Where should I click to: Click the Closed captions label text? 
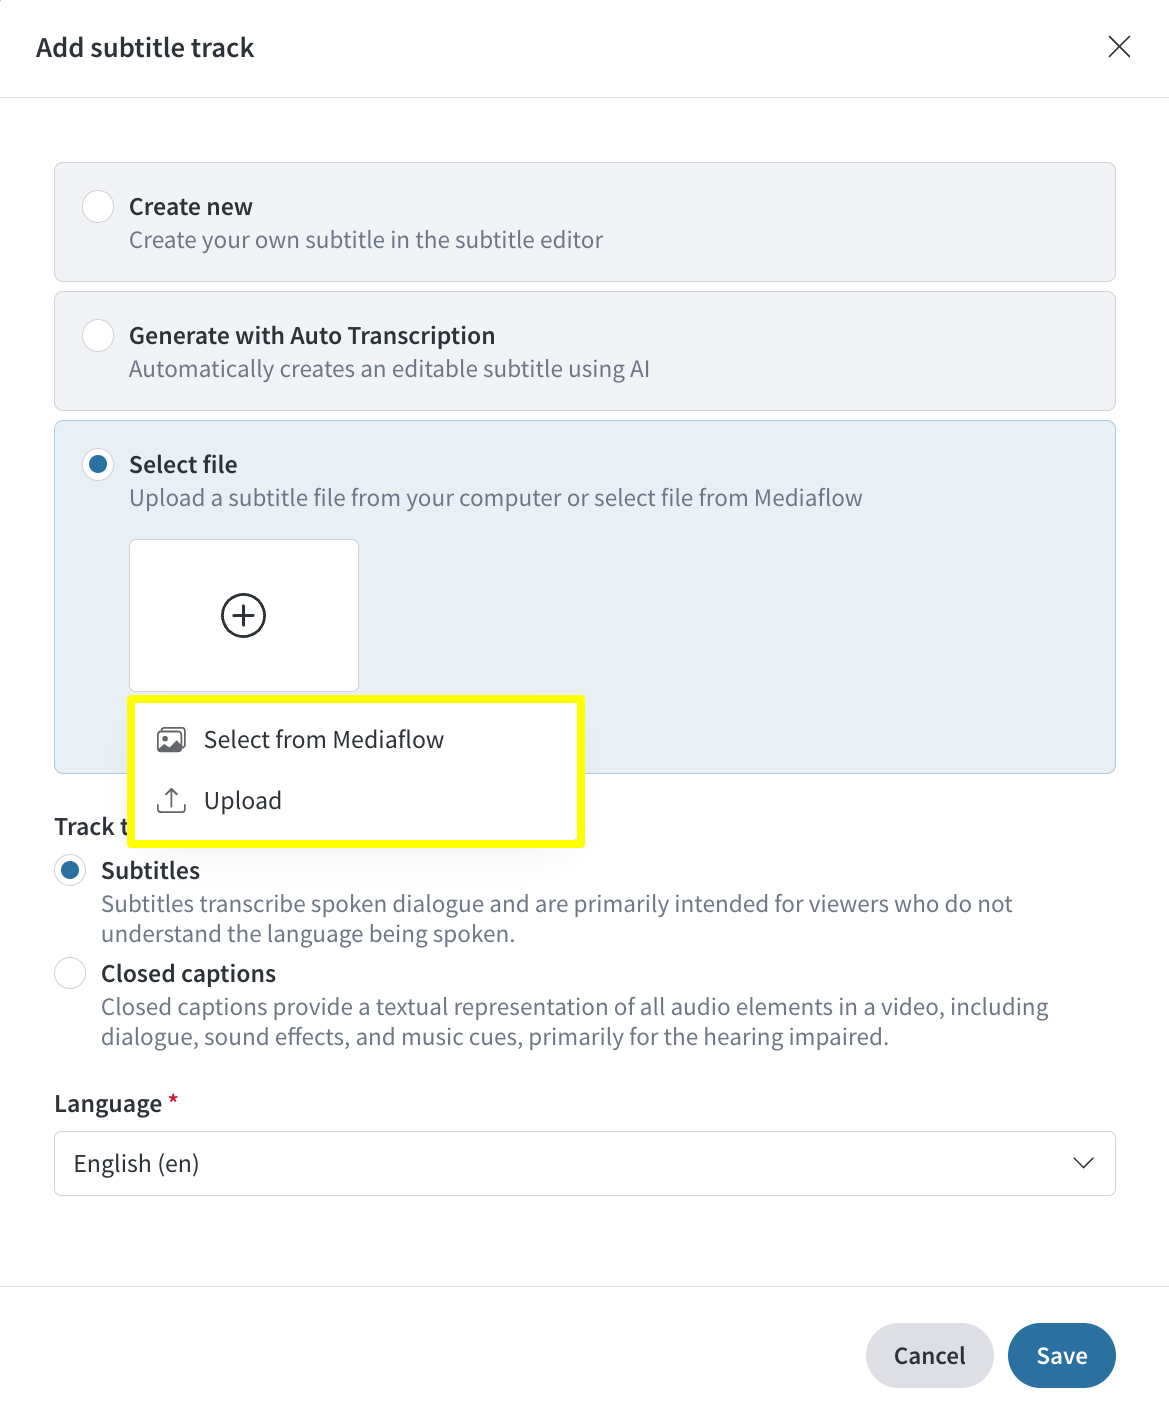tap(189, 974)
